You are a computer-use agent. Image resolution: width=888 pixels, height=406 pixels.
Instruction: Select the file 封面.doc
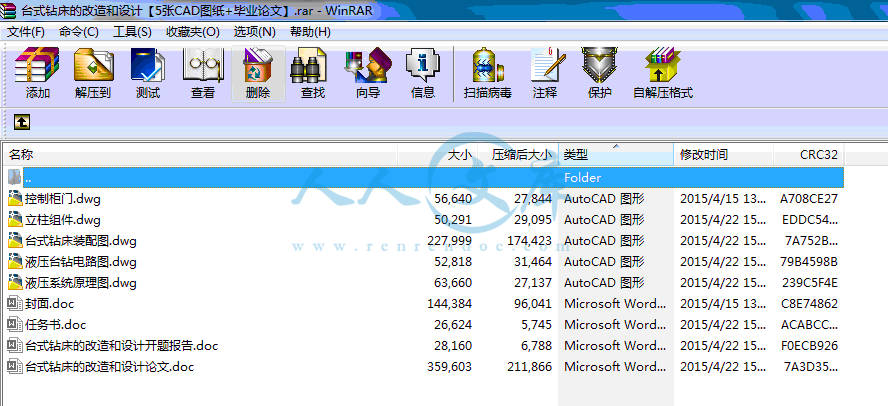49,304
